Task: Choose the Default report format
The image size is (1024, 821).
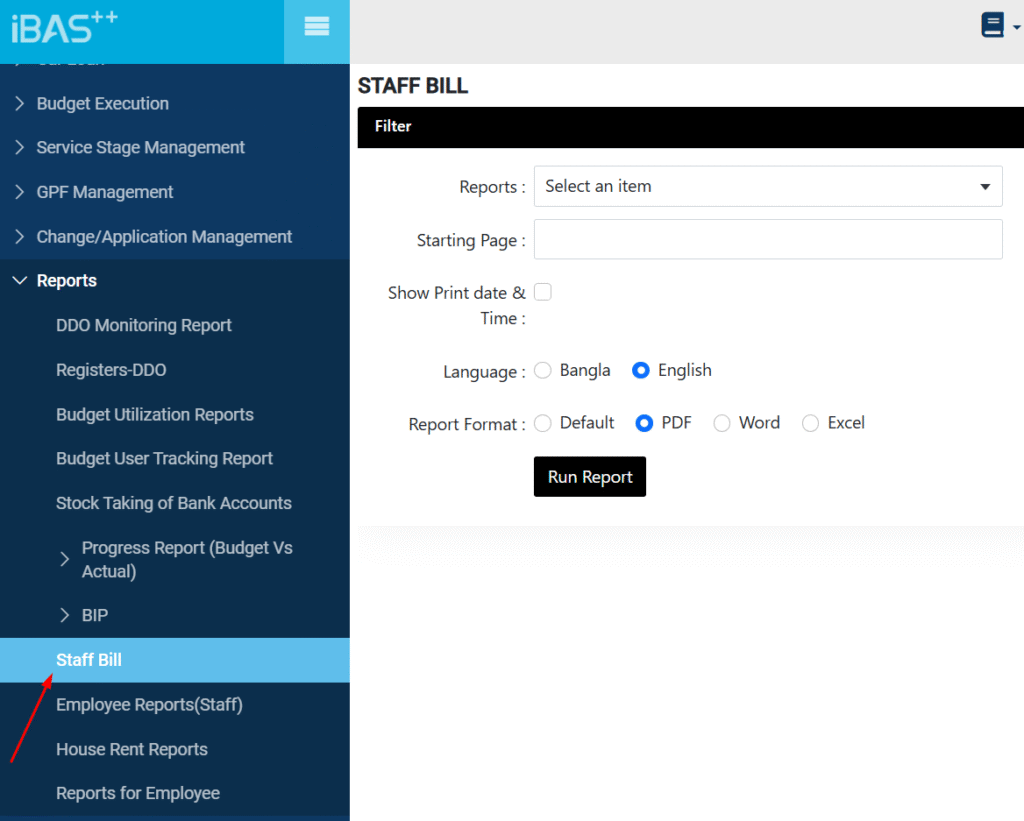Action: coord(543,423)
